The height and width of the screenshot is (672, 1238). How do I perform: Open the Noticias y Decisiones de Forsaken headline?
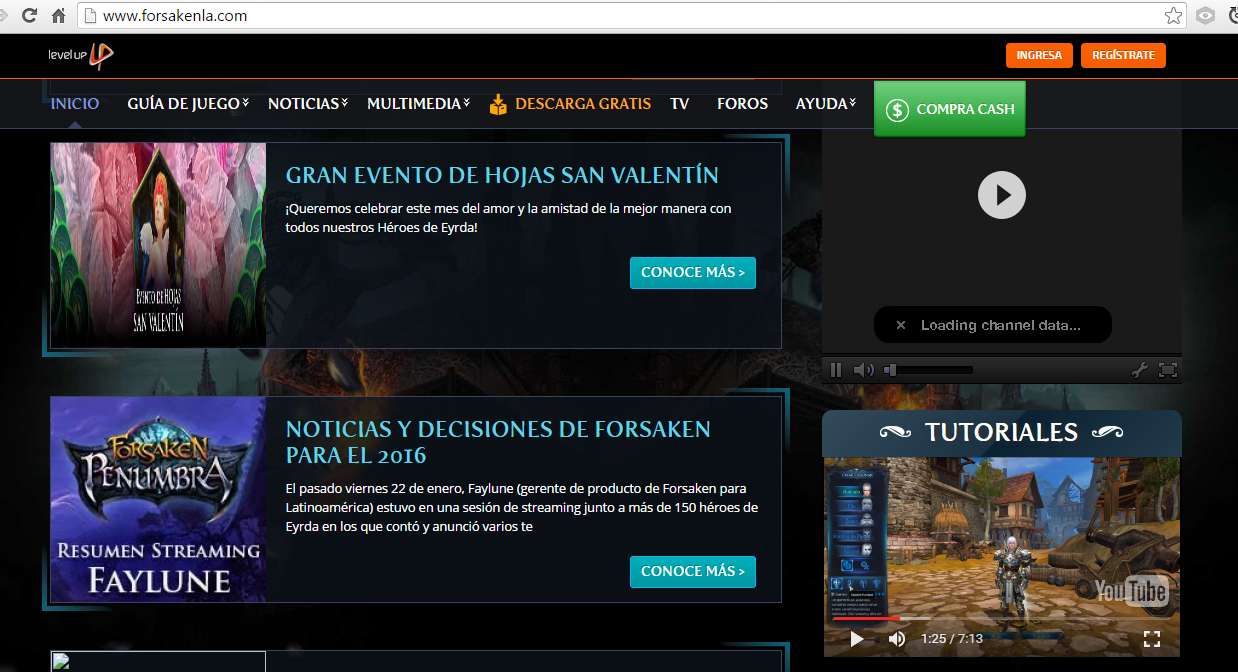click(498, 442)
